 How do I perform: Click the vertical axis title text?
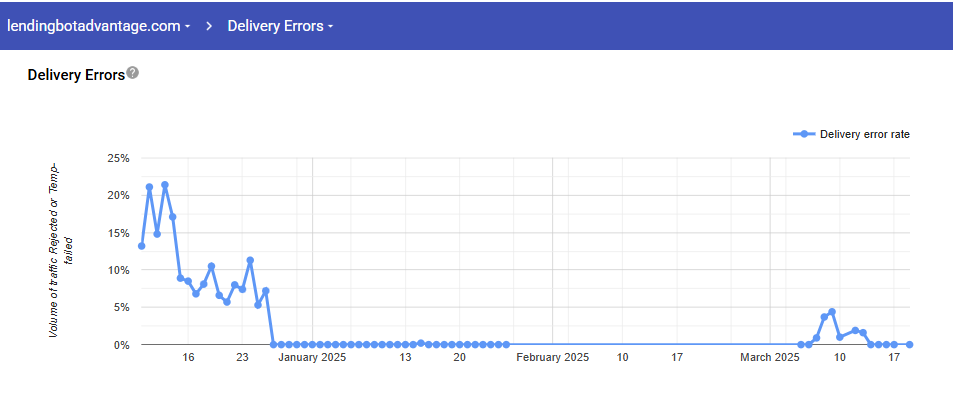[61, 250]
